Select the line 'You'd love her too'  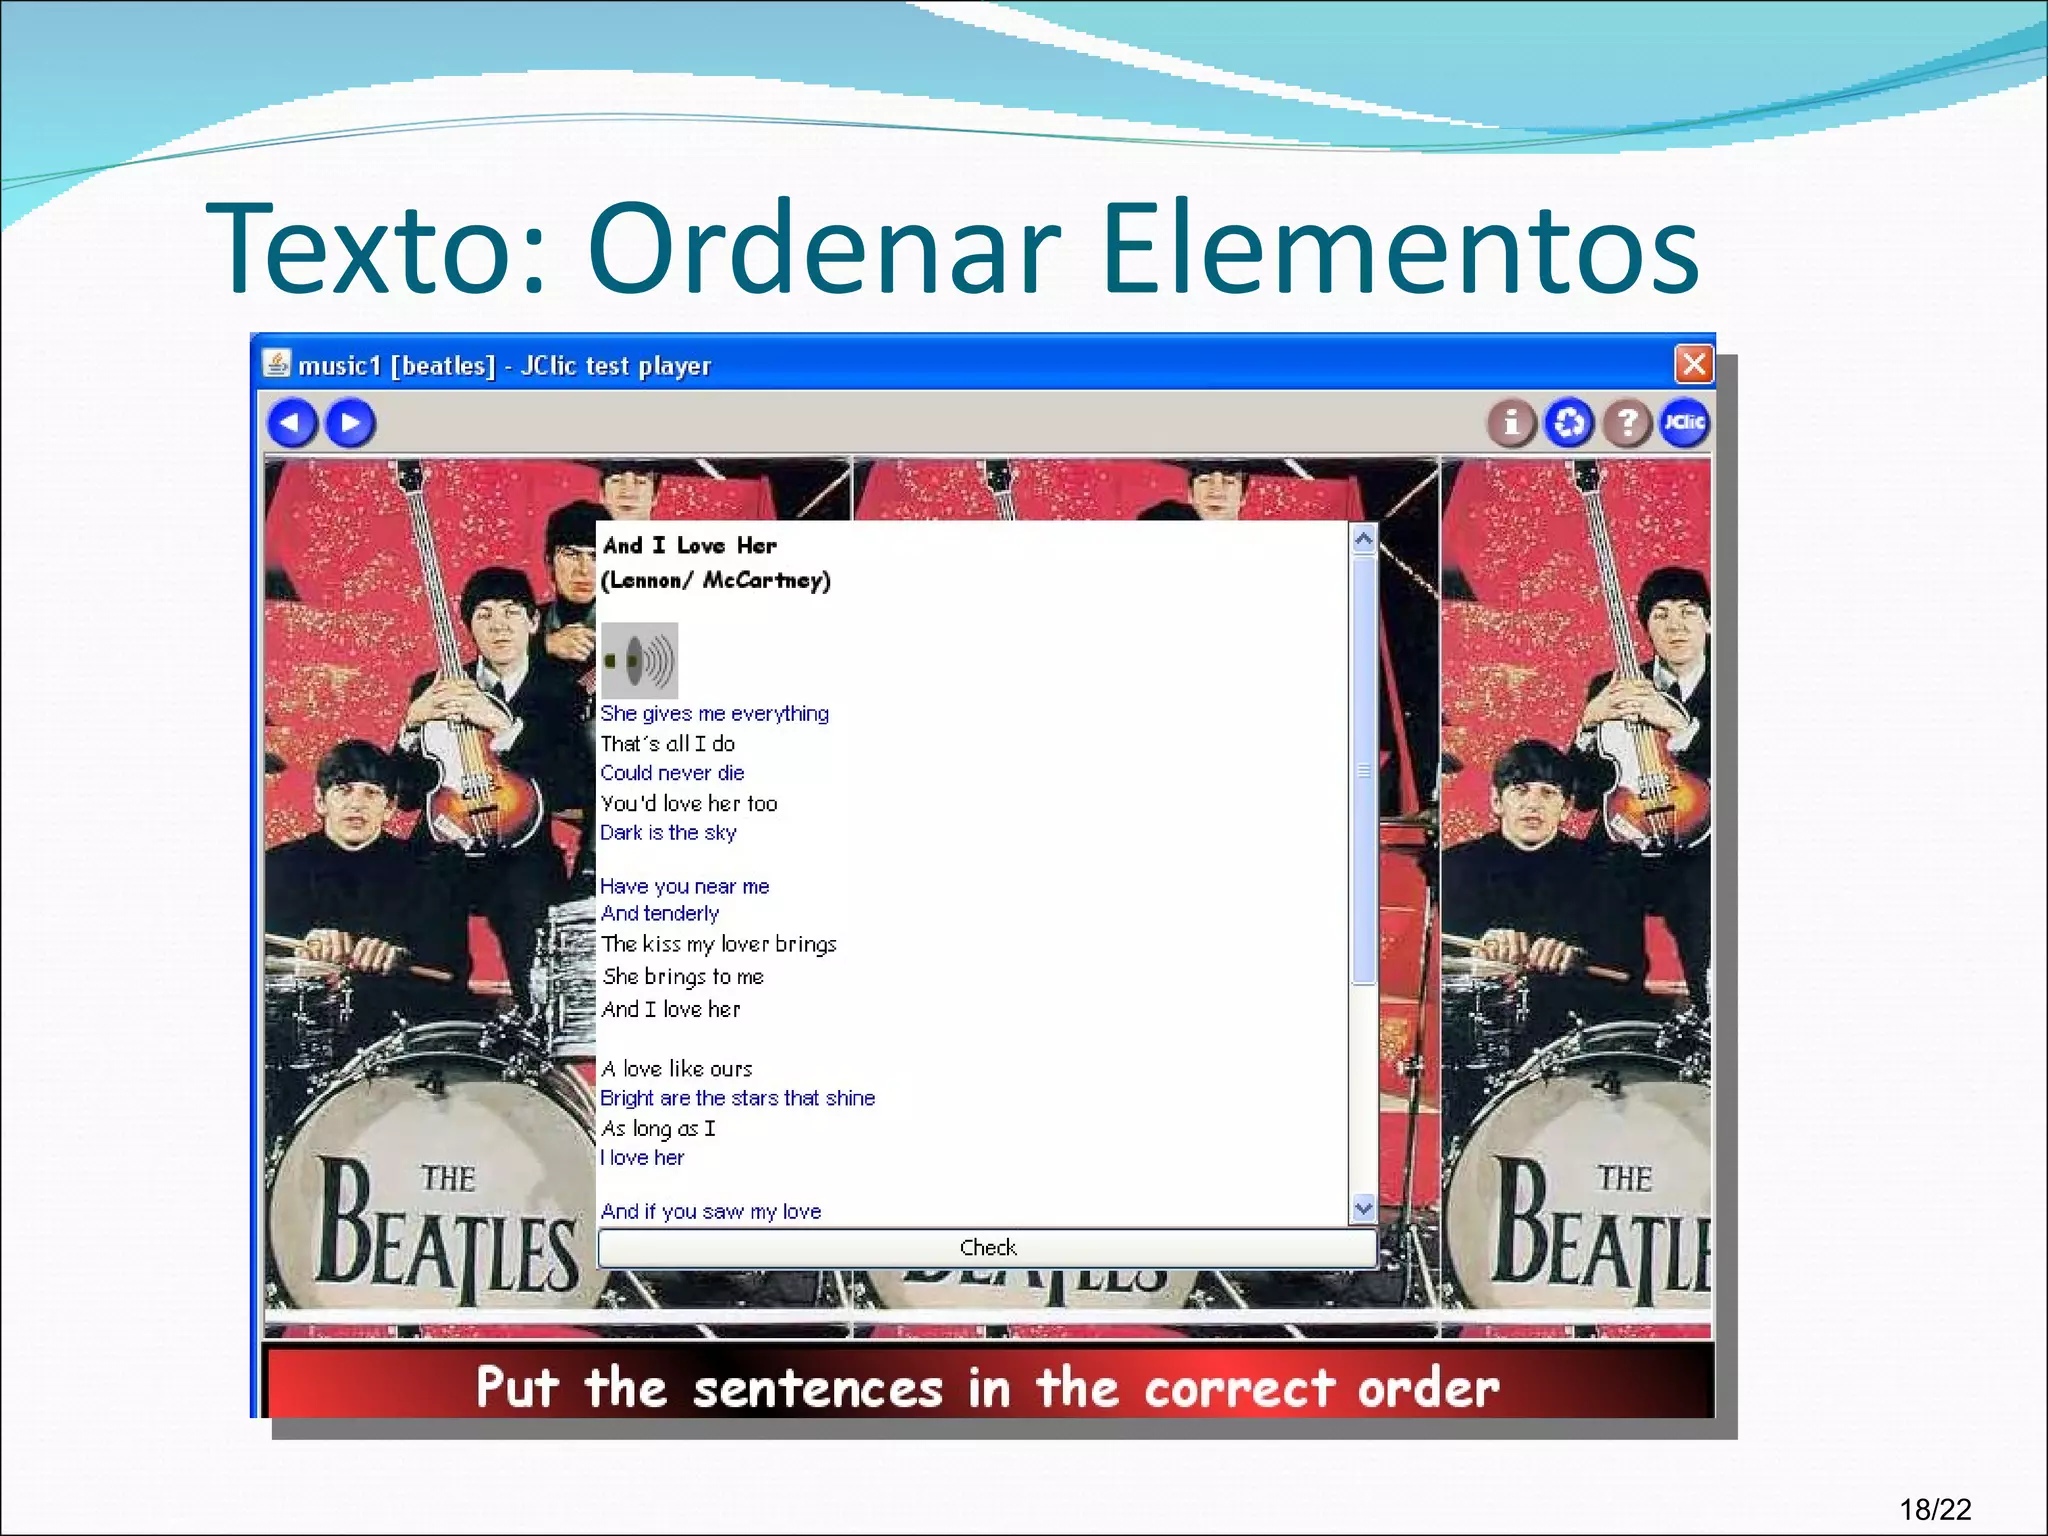pyautogui.click(x=688, y=803)
